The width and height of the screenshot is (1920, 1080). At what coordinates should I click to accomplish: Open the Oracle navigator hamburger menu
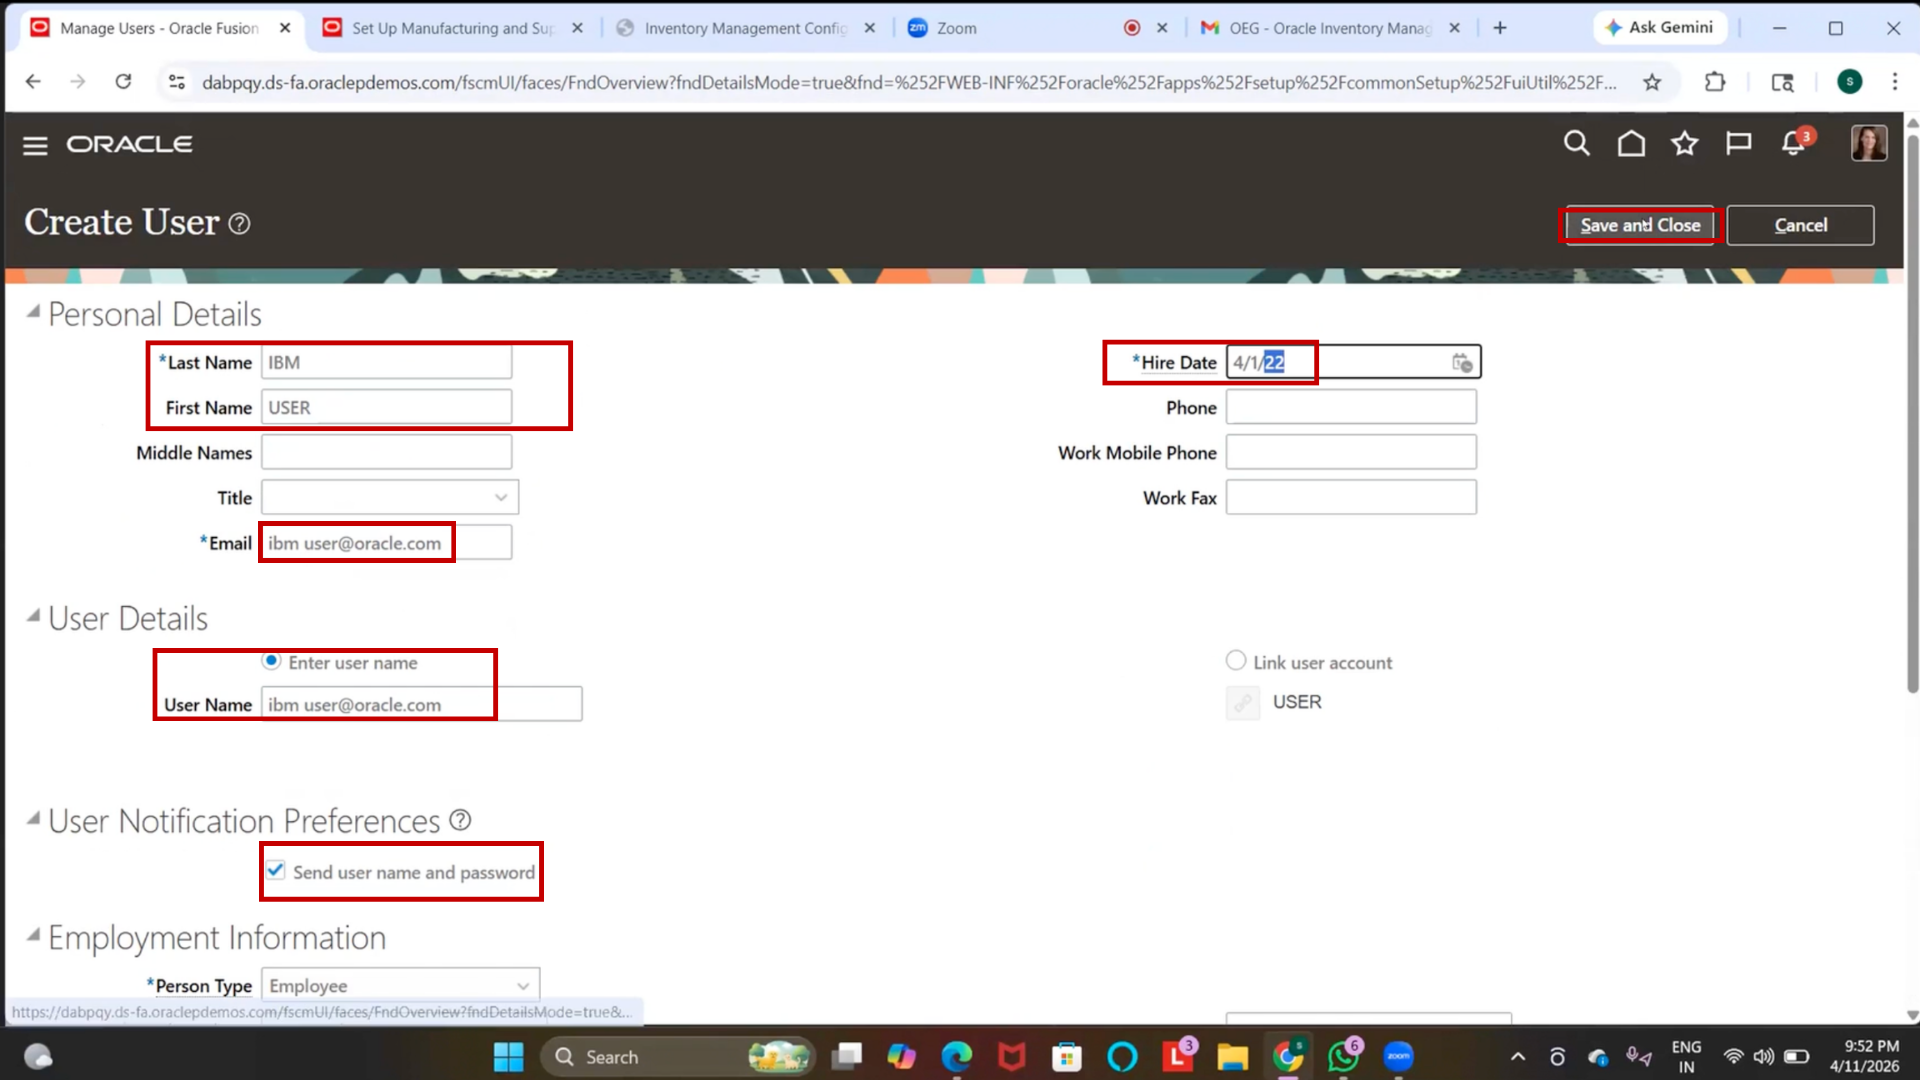(x=35, y=146)
